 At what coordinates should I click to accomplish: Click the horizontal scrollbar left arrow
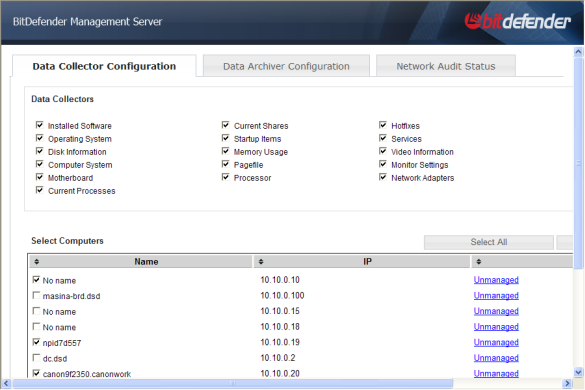pyautogui.click(x=6, y=383)
